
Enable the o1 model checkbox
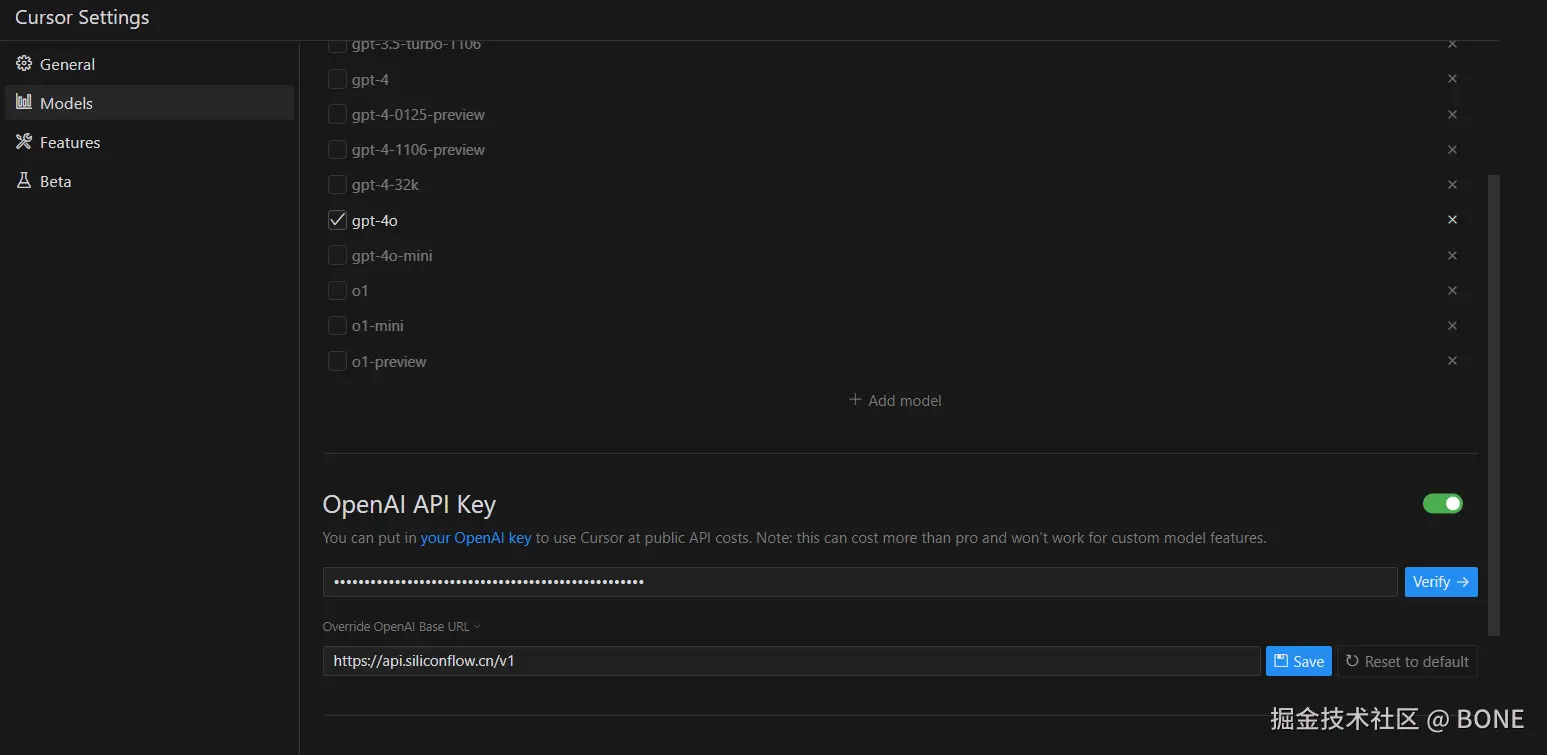pyautogui.click(x=337, y=290)
